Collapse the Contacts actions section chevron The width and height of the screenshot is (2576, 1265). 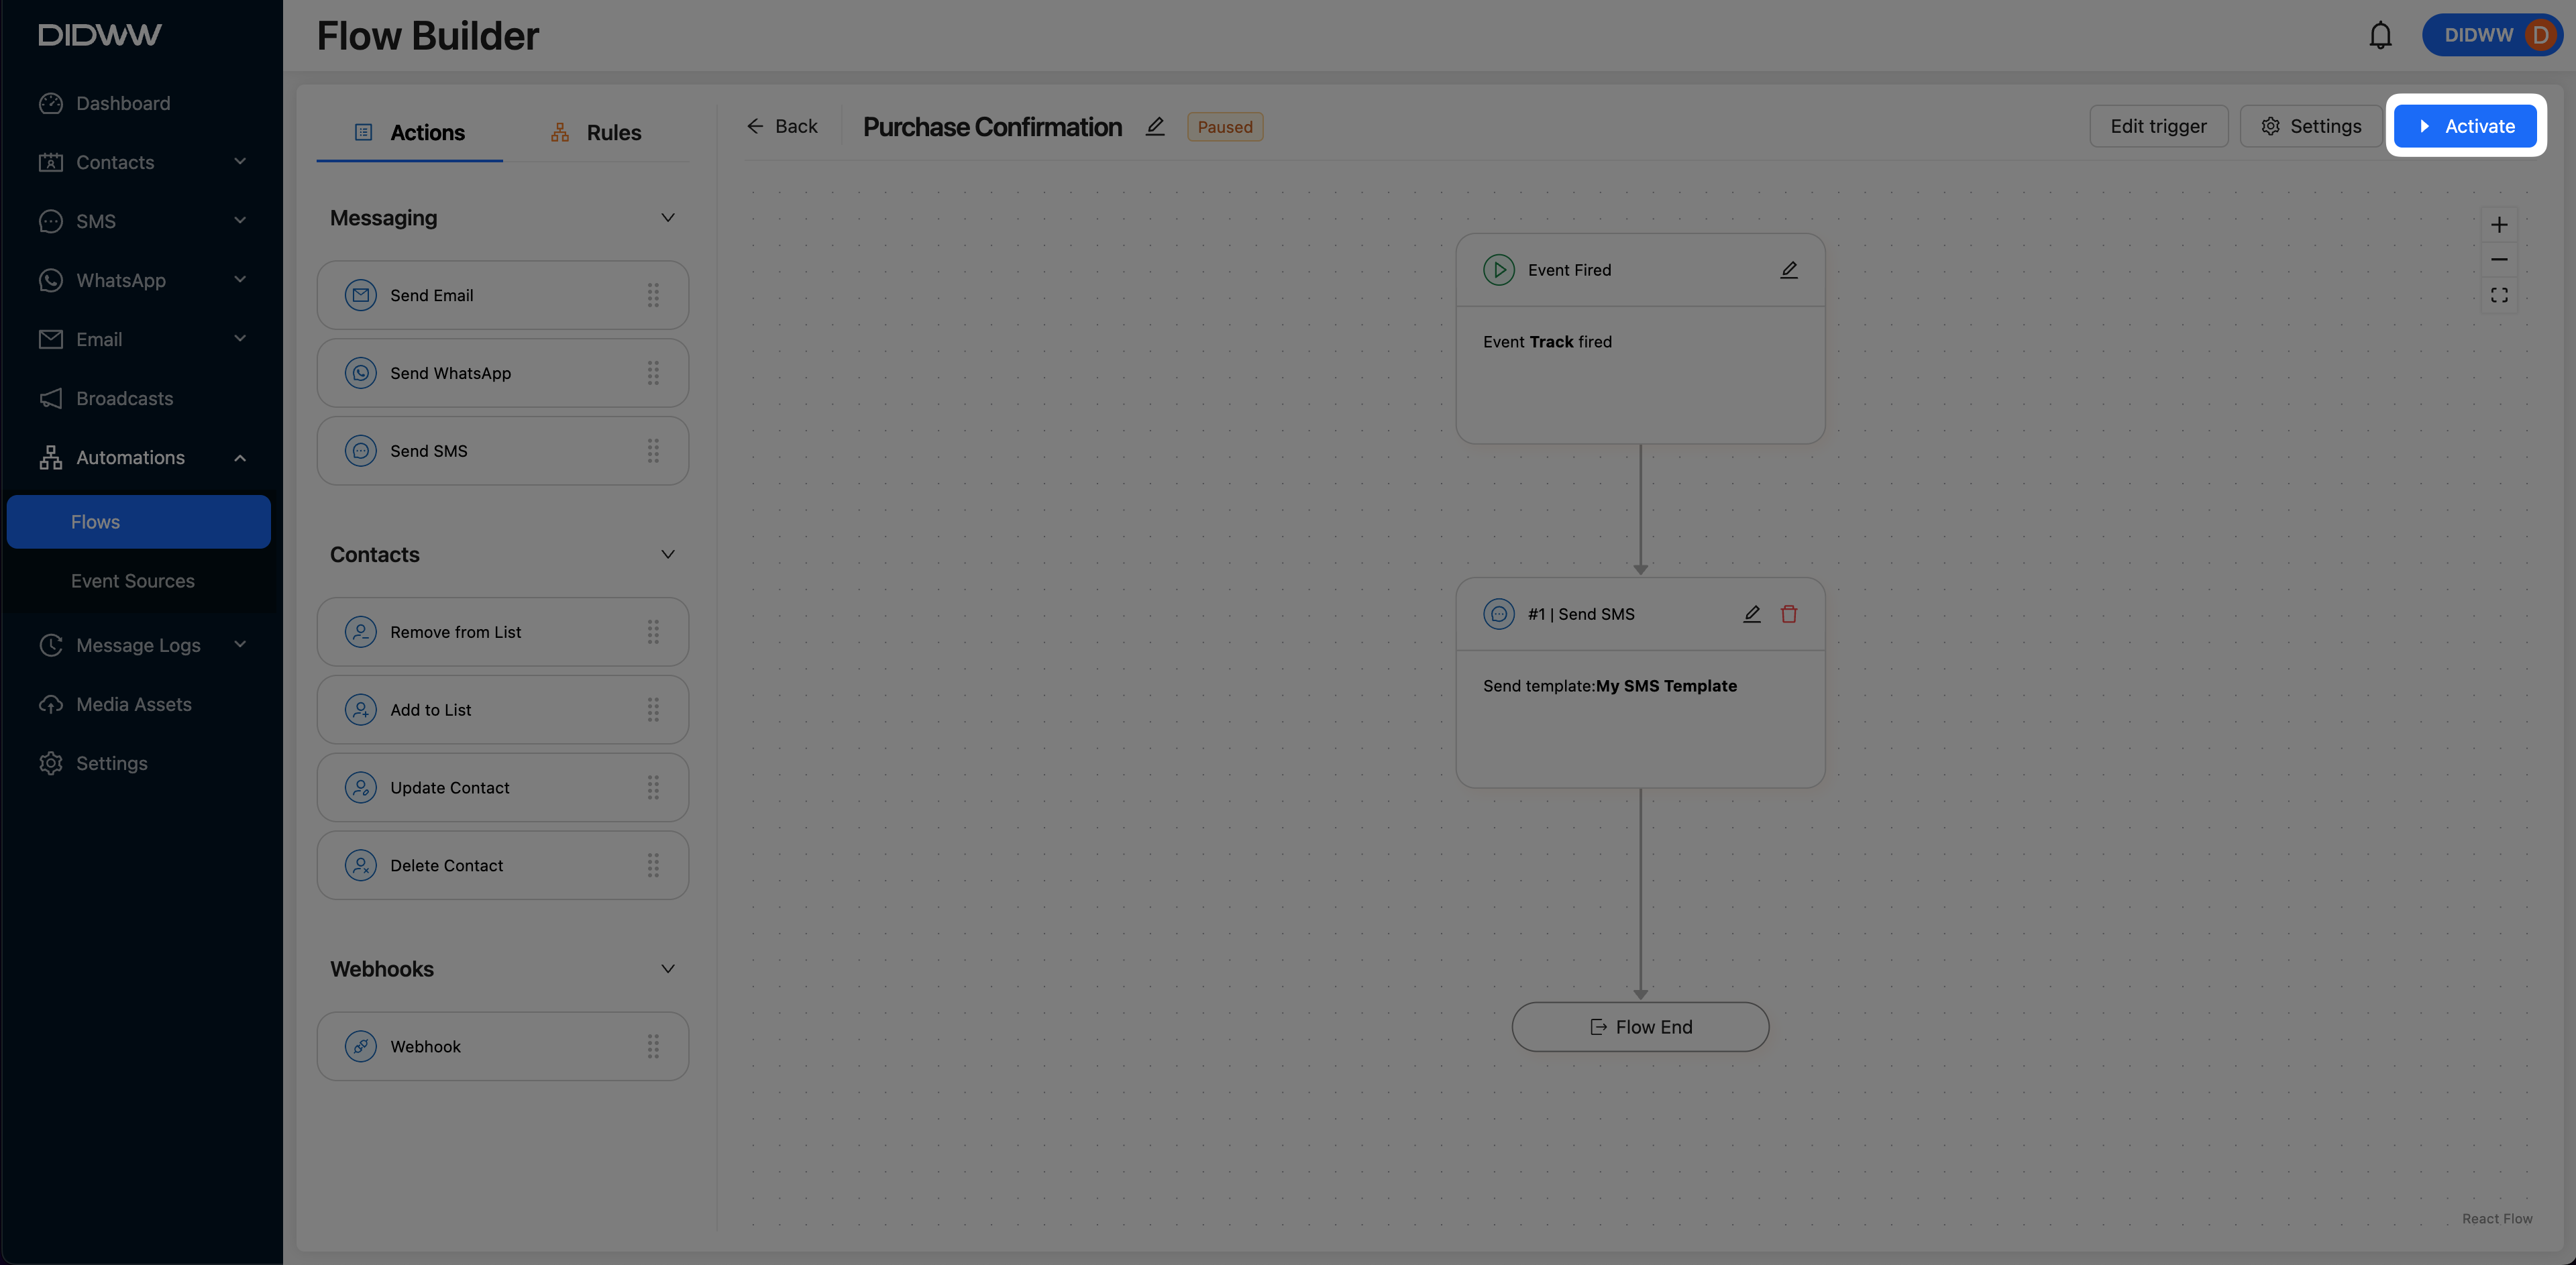[x=667, y=554]
